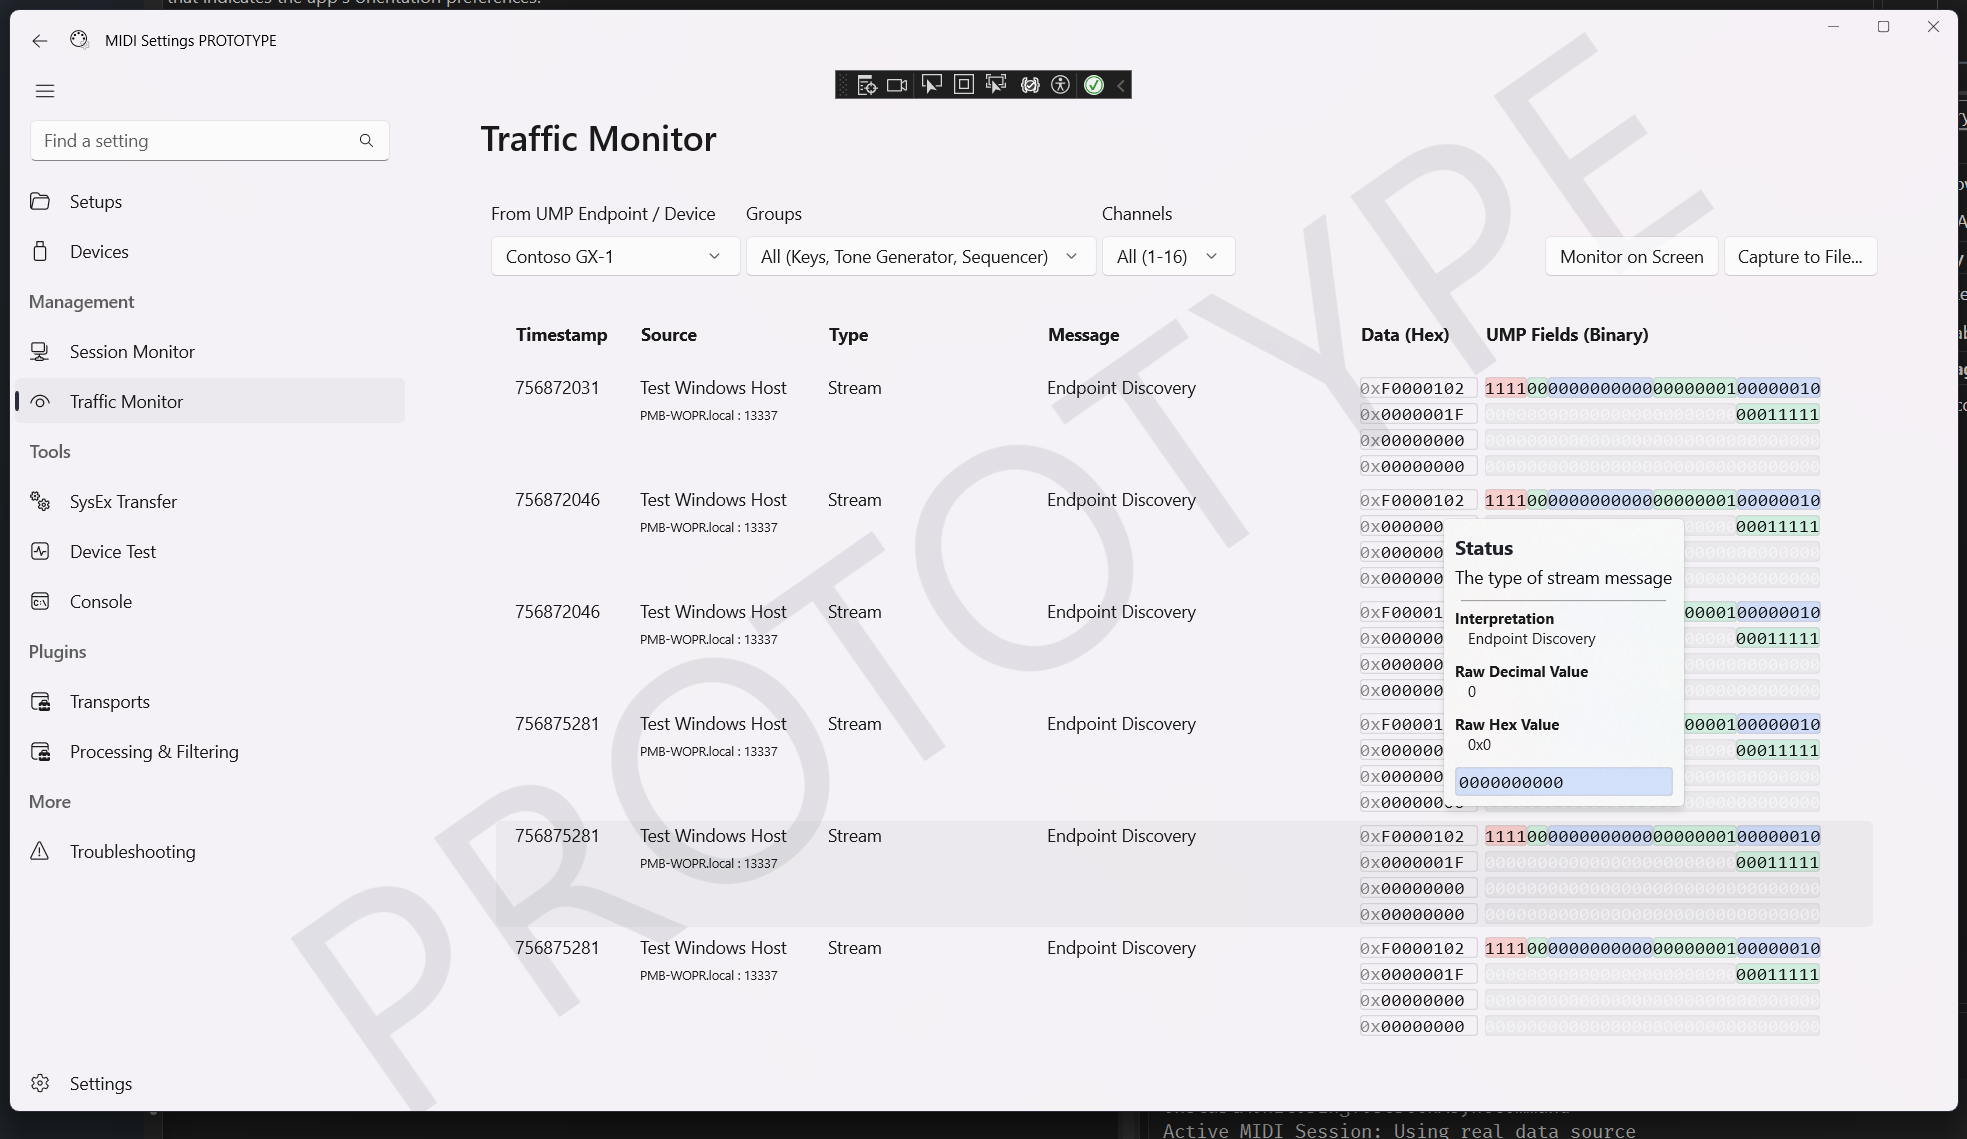Open Live Visual Tree debug toolbar icon

(867, 85)
